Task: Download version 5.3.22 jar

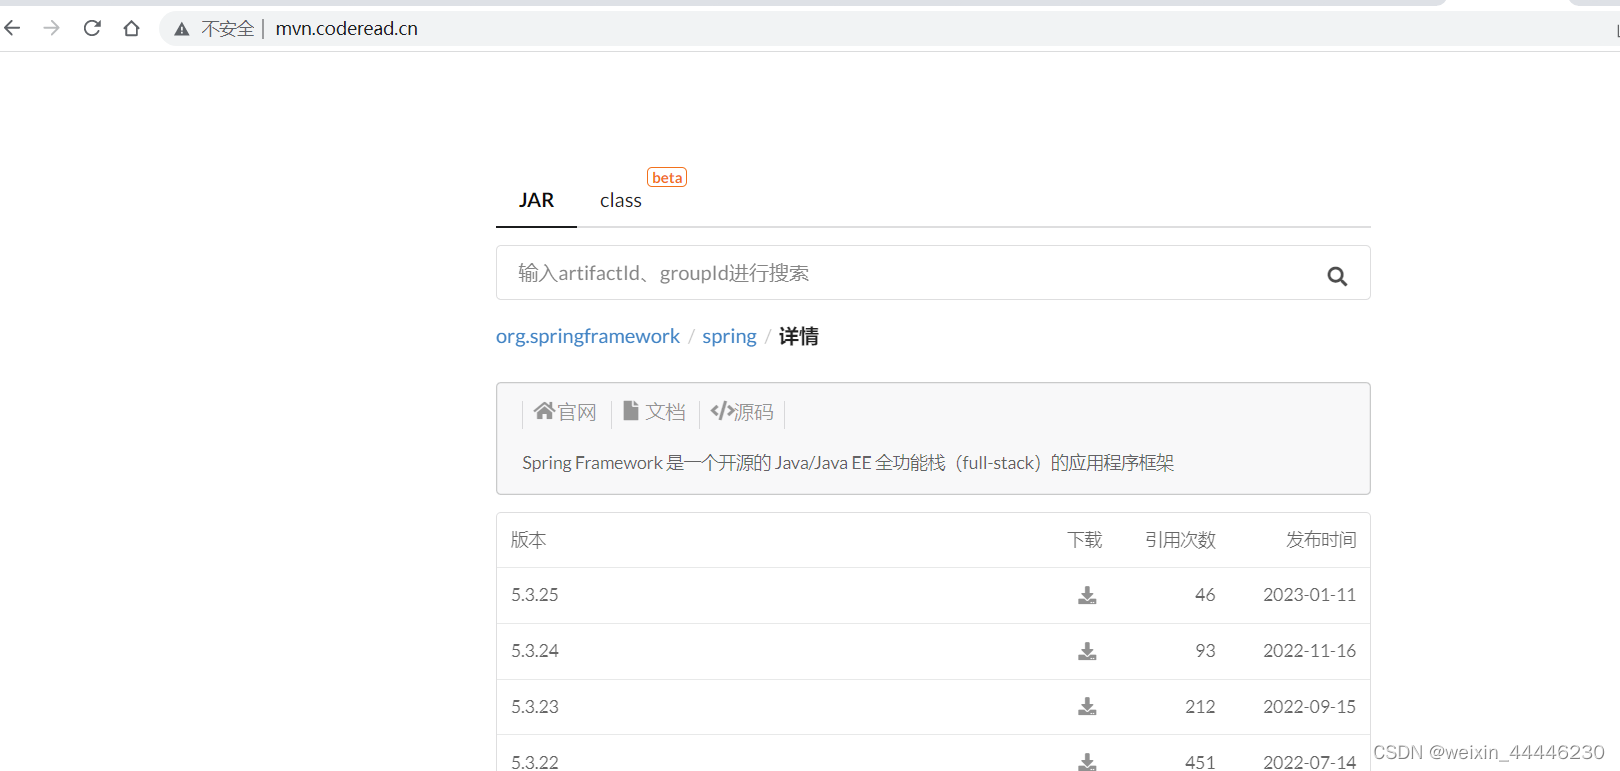Action: click(1087, 762)
